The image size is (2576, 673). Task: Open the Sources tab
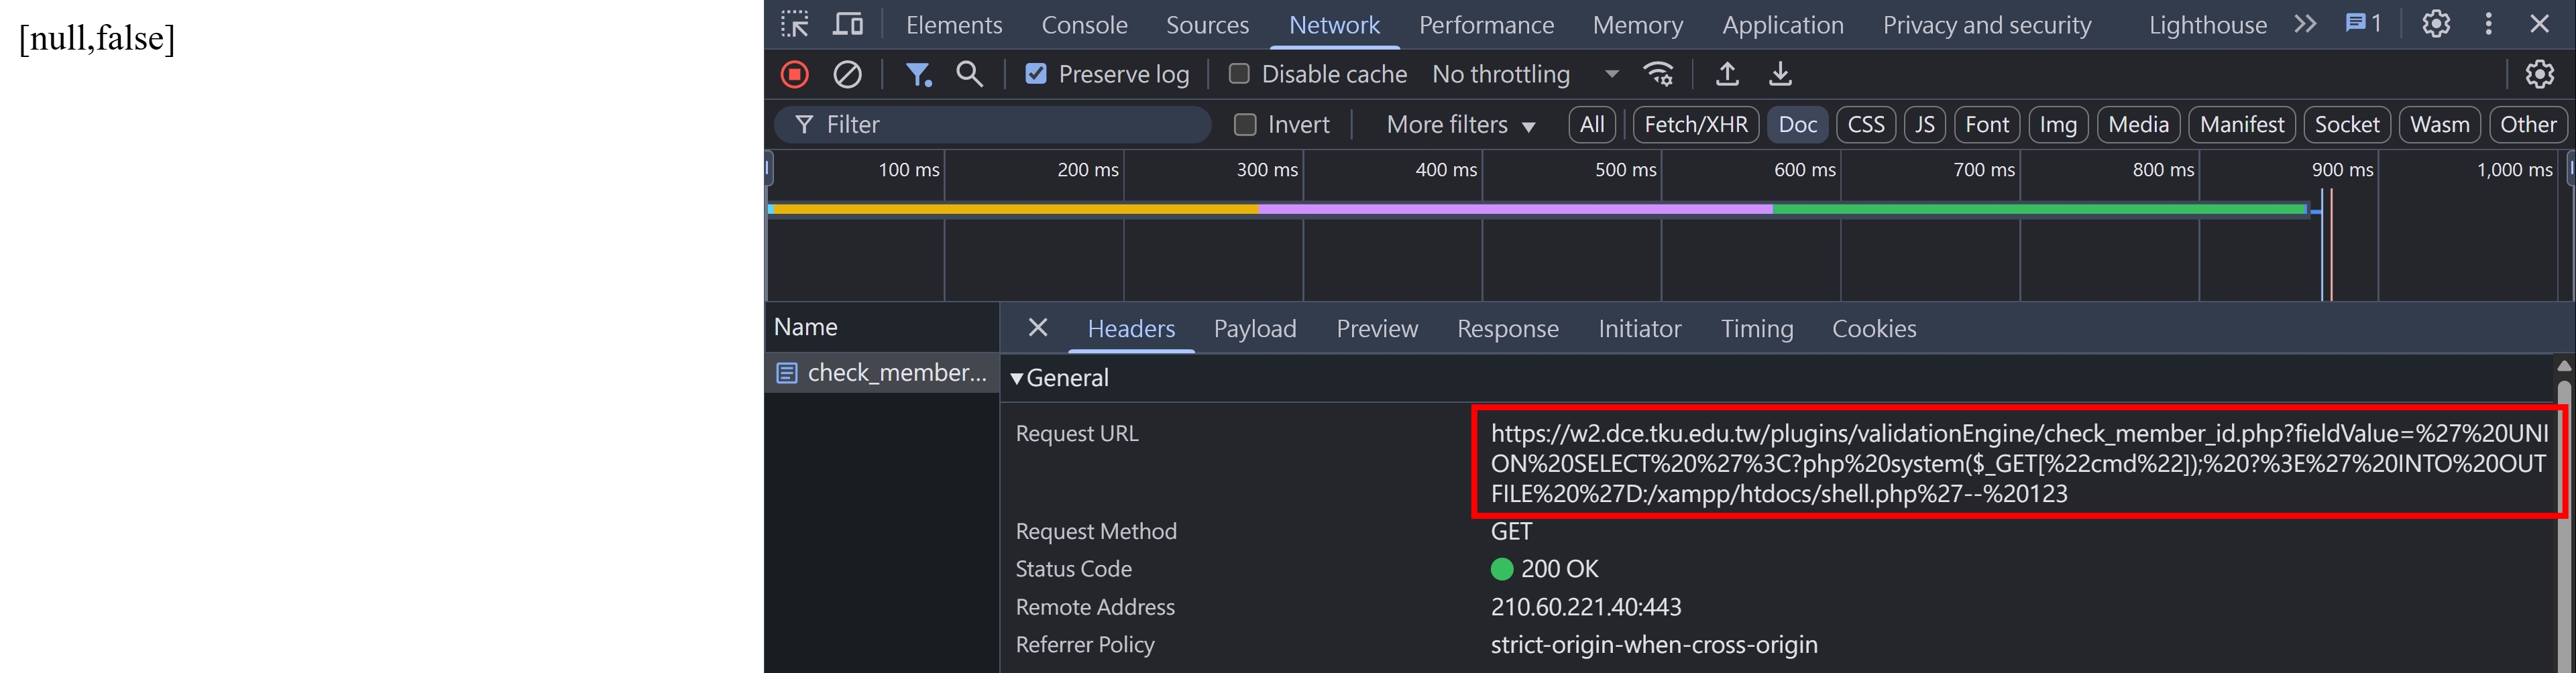tap(1207, 25)
